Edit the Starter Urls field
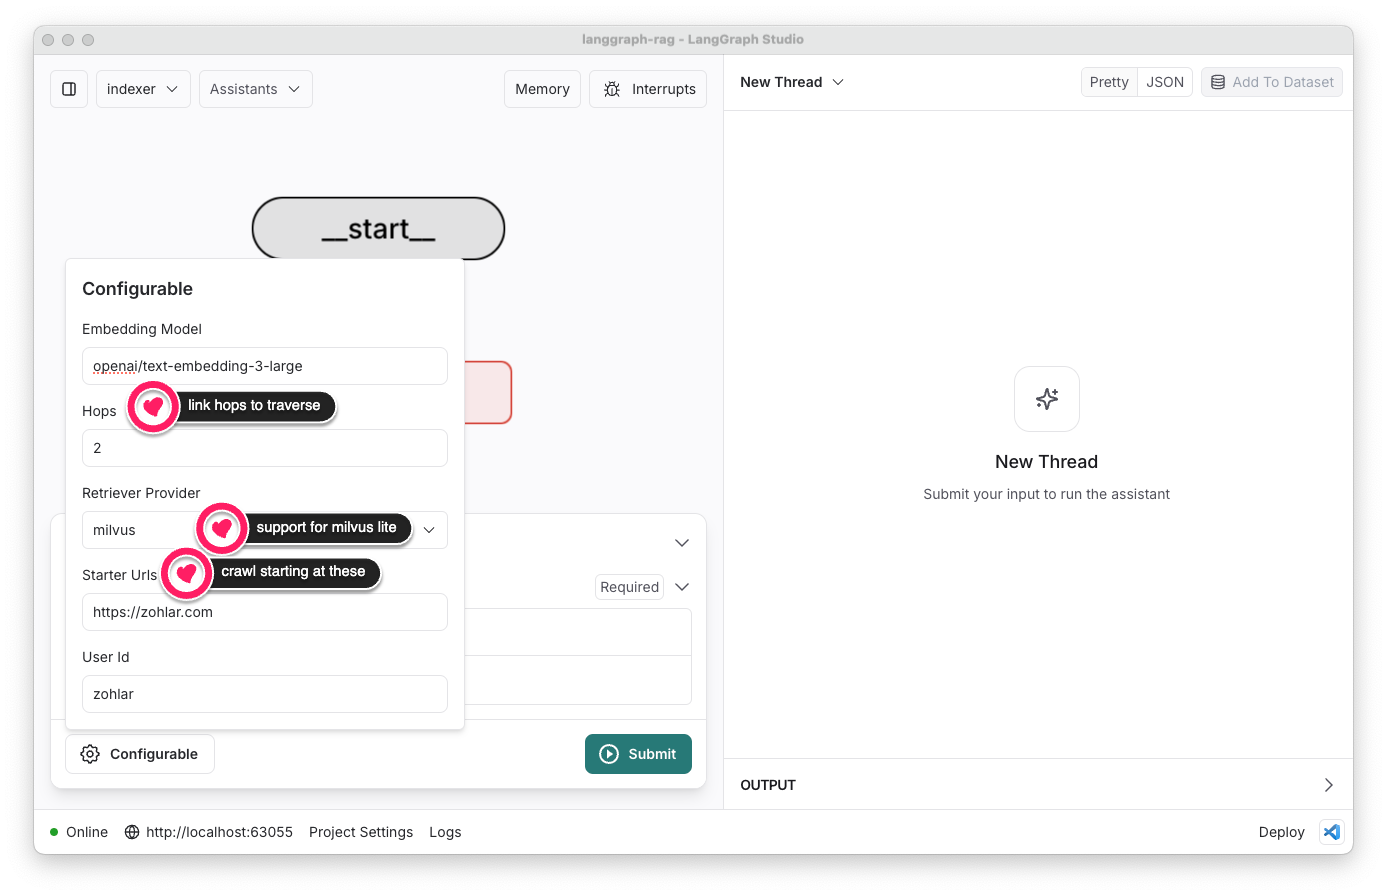Image resolution: width=1387 pixels, height=896 pixels. (x=264, y=612)
